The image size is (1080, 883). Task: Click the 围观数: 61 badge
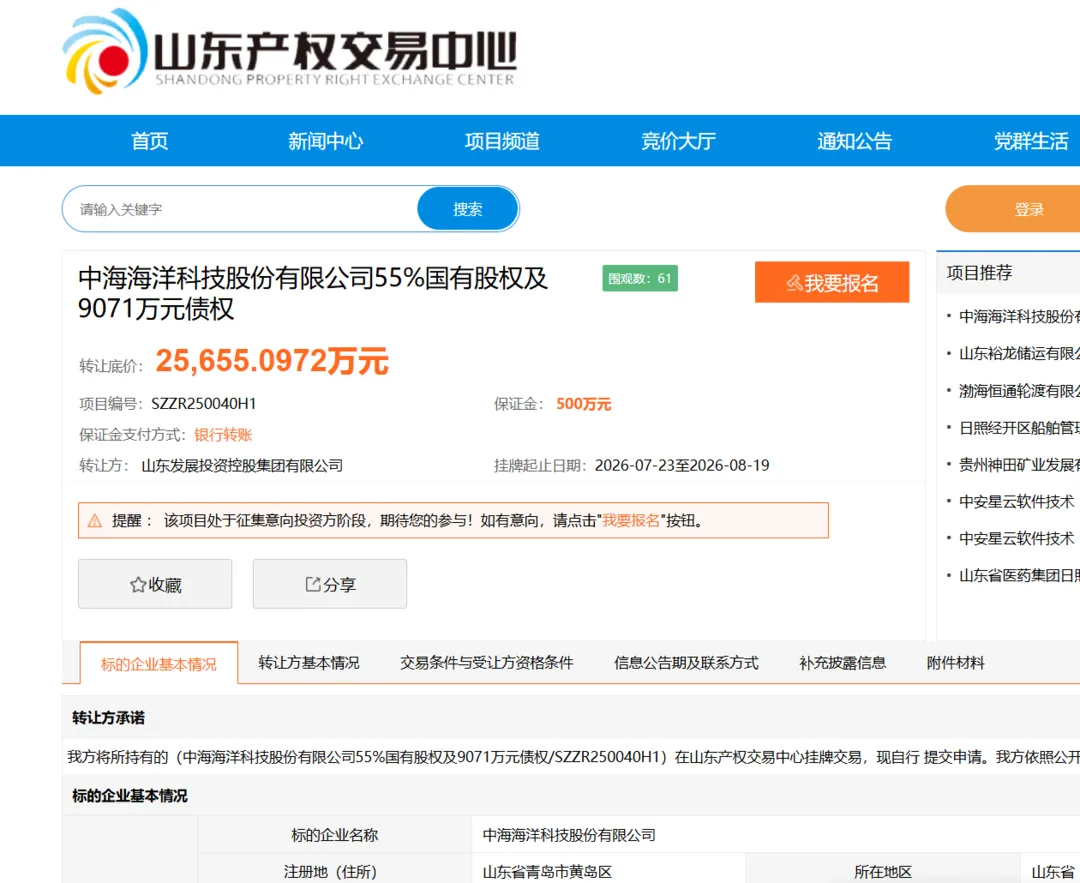[x=640, y=278]
